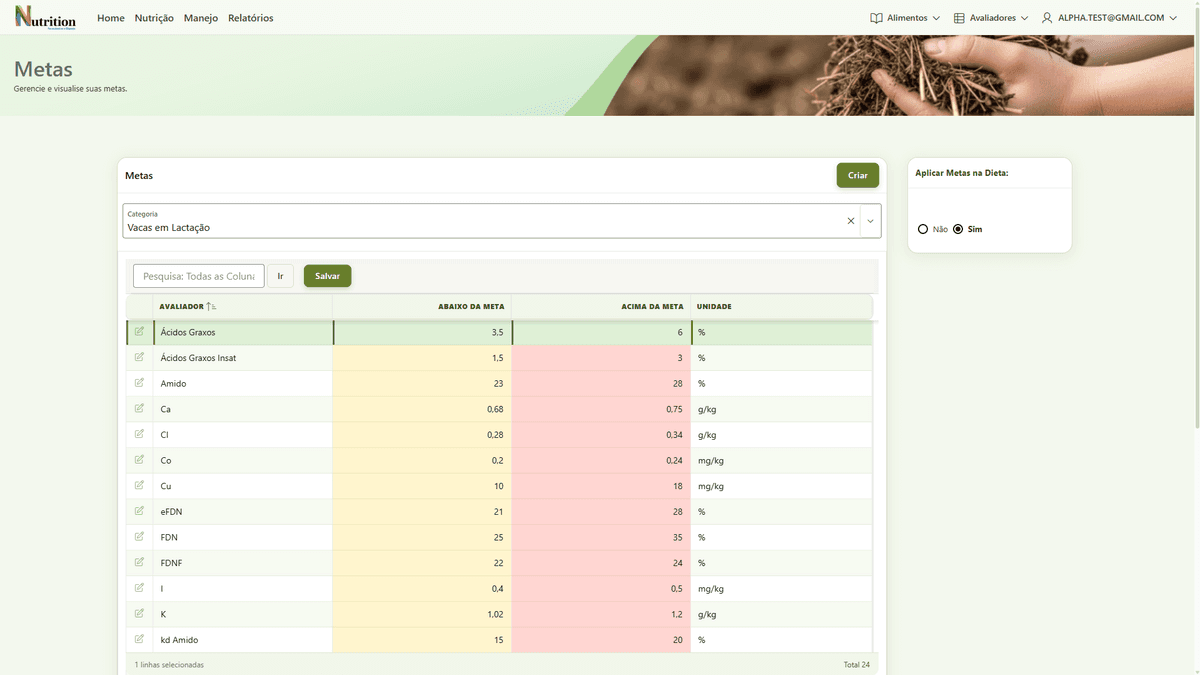The height and width of the screenshot is (675, 1200).
Task: Select the Sim radio option
Action: pos(958,229)
